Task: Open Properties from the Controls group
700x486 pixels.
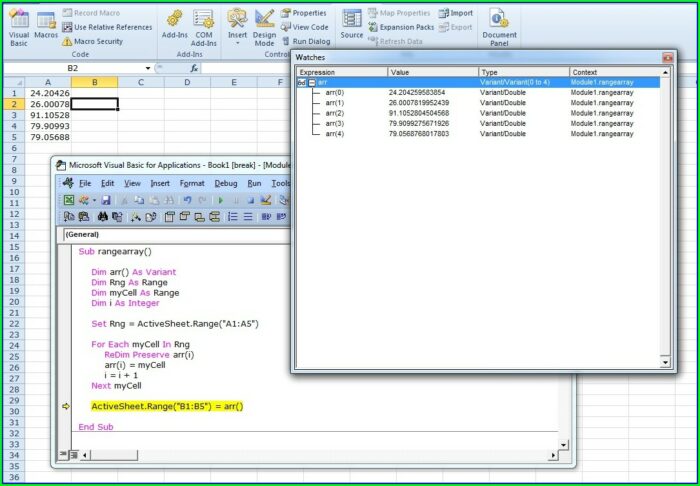Action: click(x=304, y=13)
